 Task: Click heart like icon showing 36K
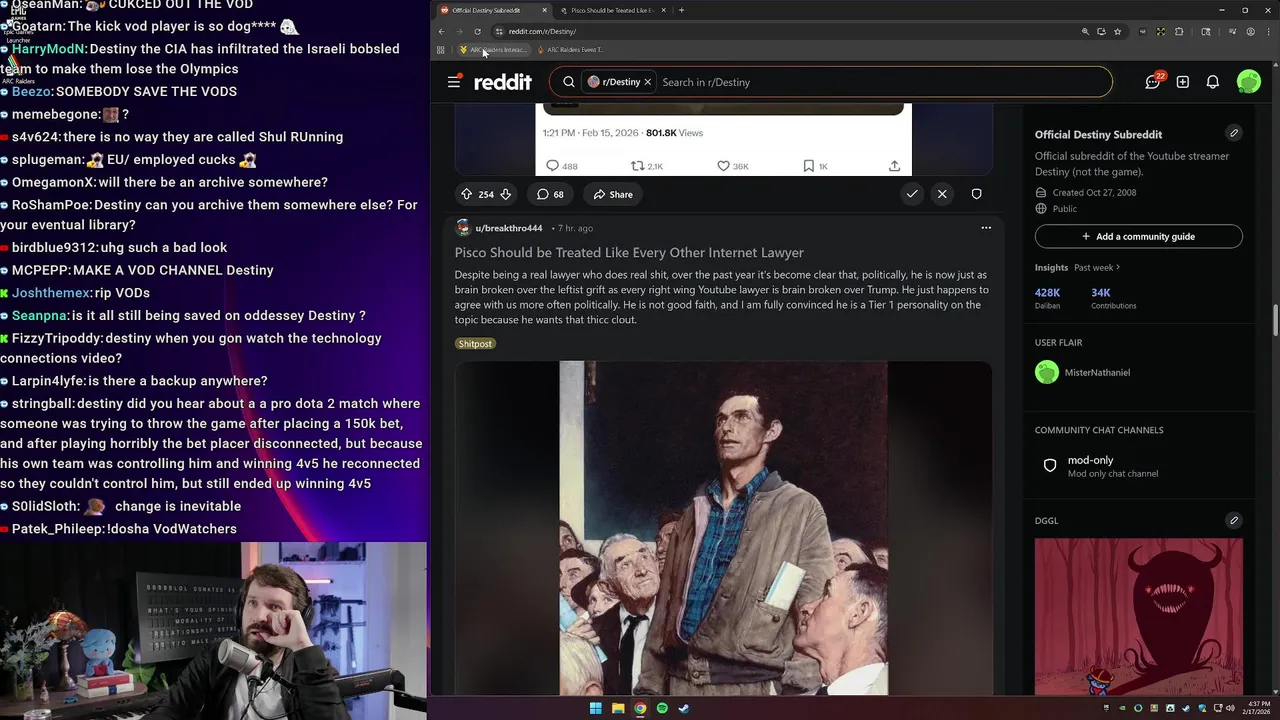(723, 166)
